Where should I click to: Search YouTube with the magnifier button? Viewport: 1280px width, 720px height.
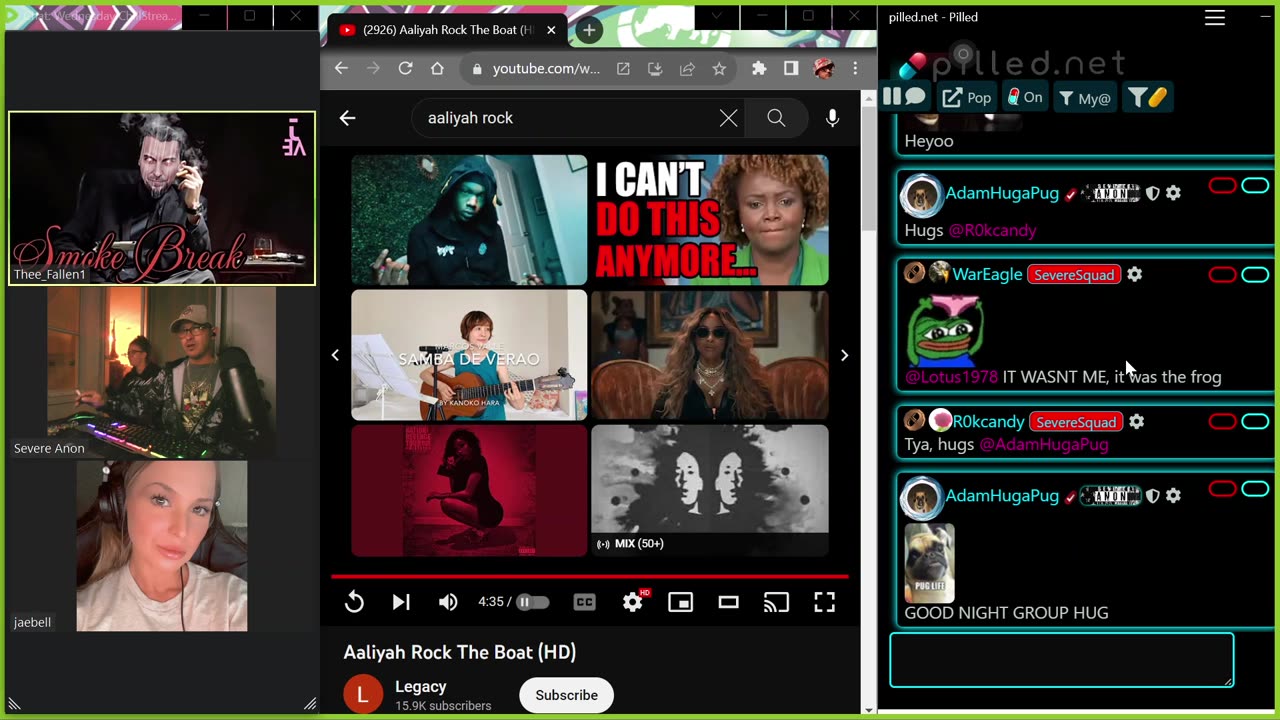click(x=776, y=118)
